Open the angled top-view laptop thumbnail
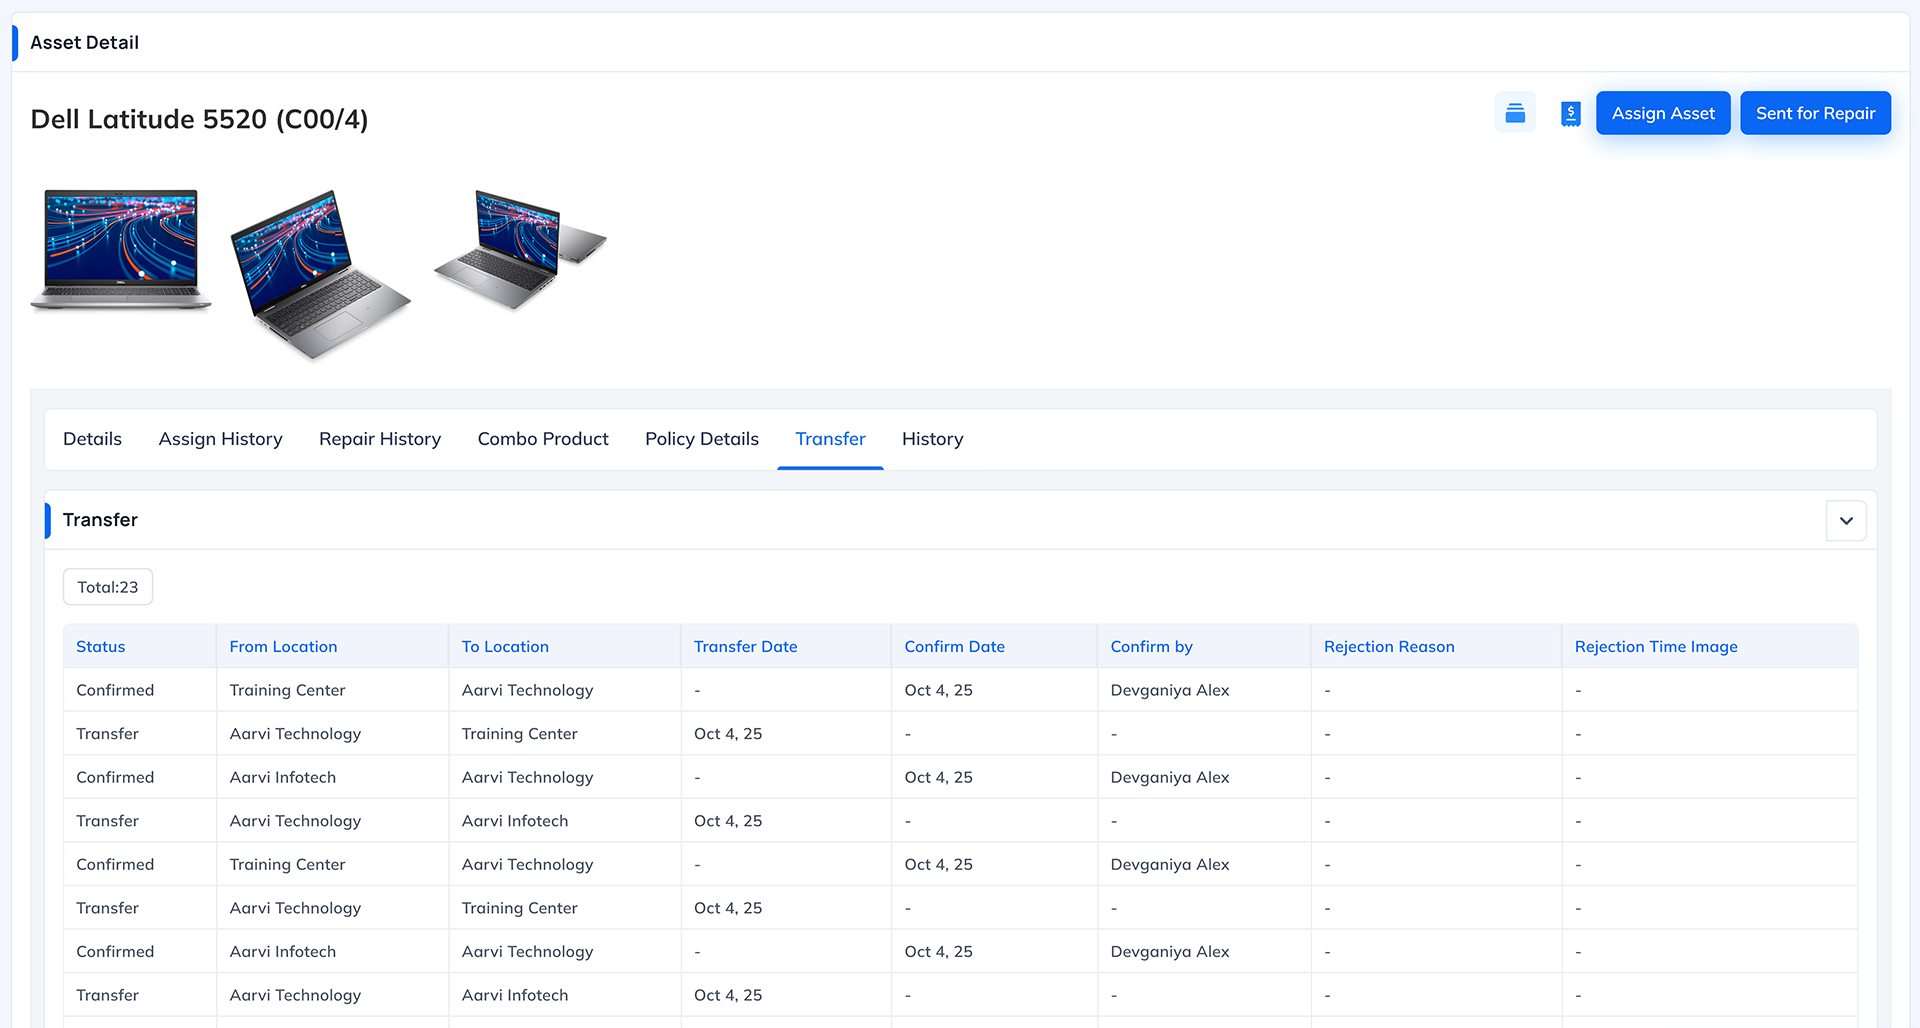 coord(320,273)
